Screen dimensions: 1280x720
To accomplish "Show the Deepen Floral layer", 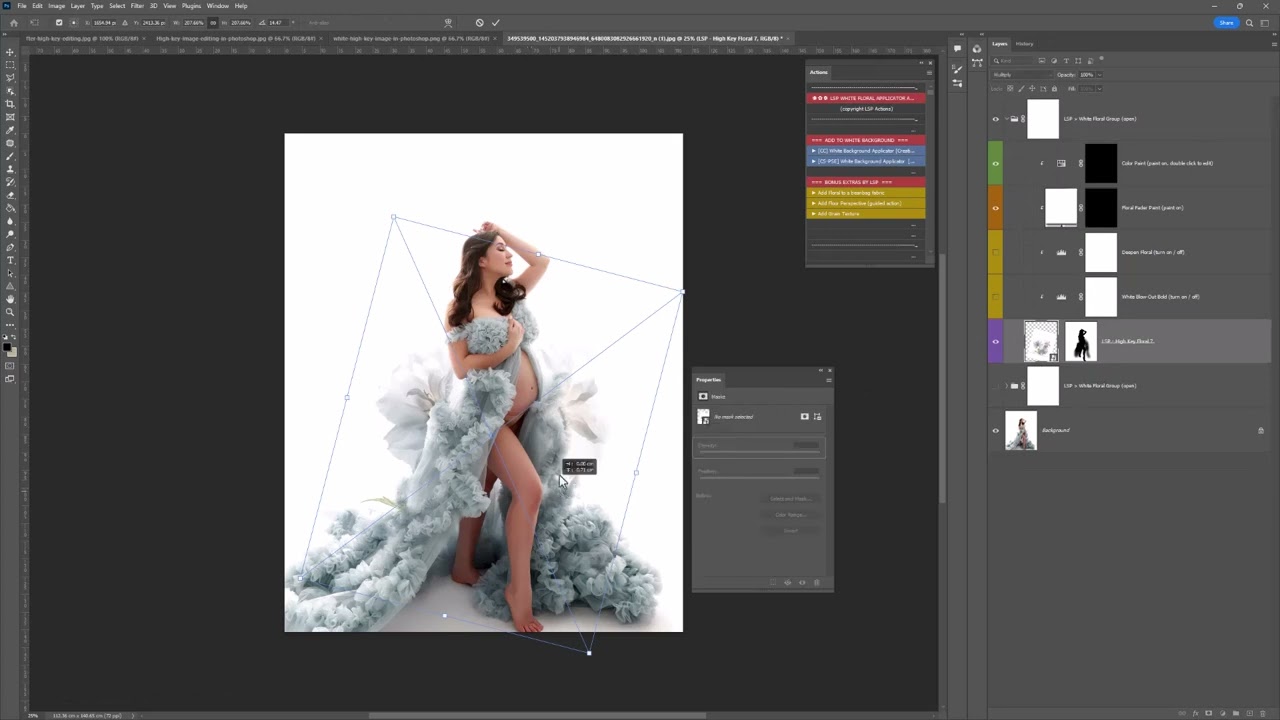I will 995,252.
